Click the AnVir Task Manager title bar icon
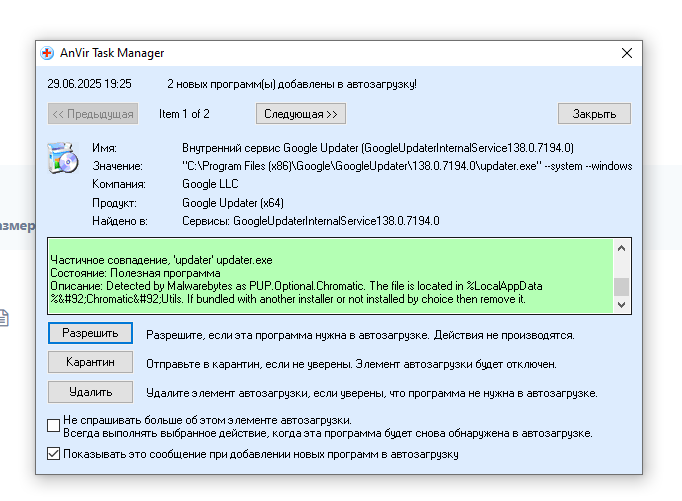Screen dimensions: 682x501 (x=48, y=53)
